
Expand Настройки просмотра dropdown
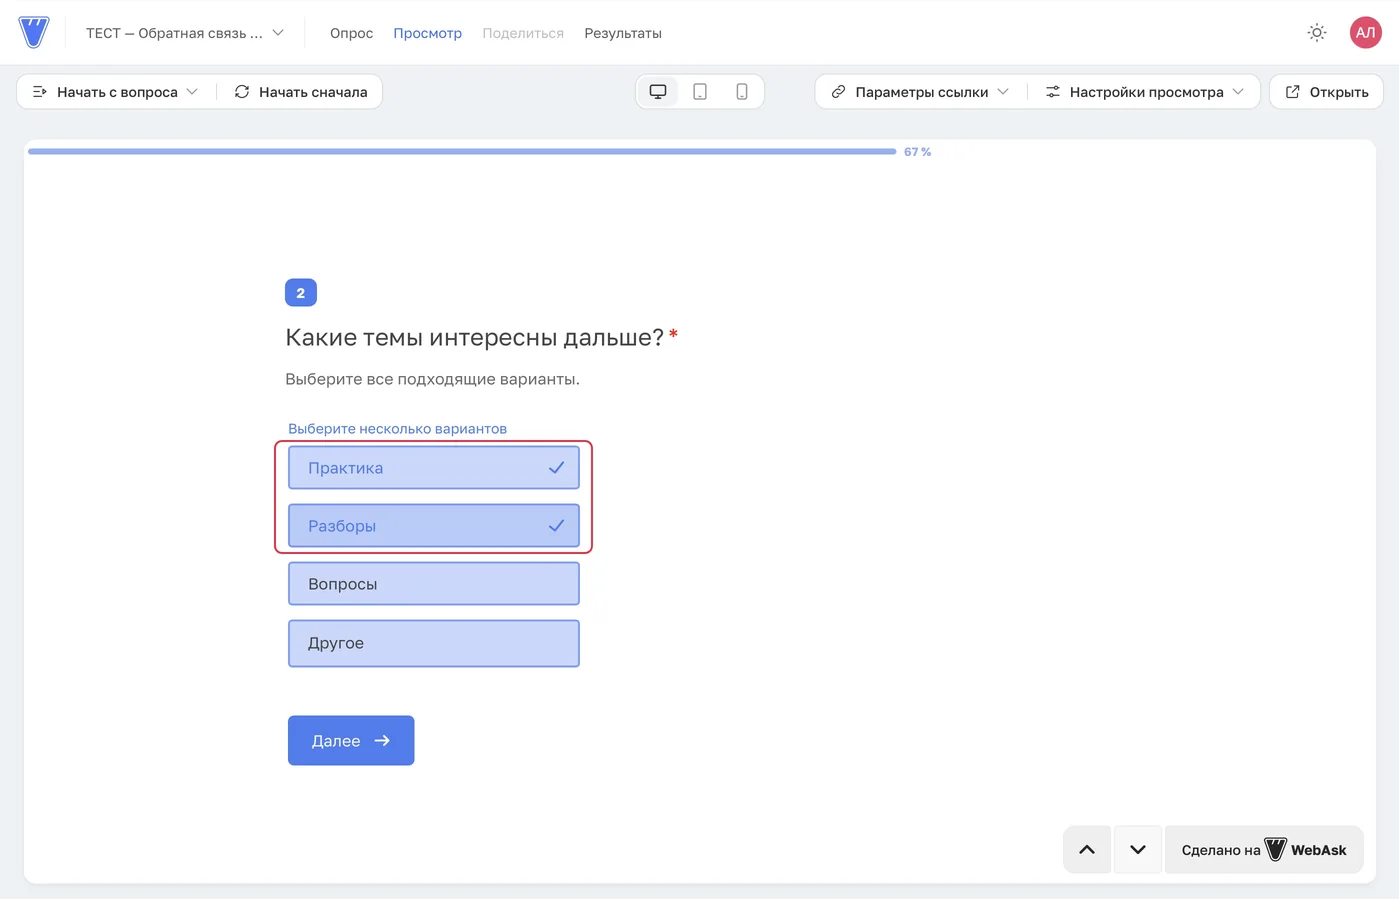coord(1145,92)
